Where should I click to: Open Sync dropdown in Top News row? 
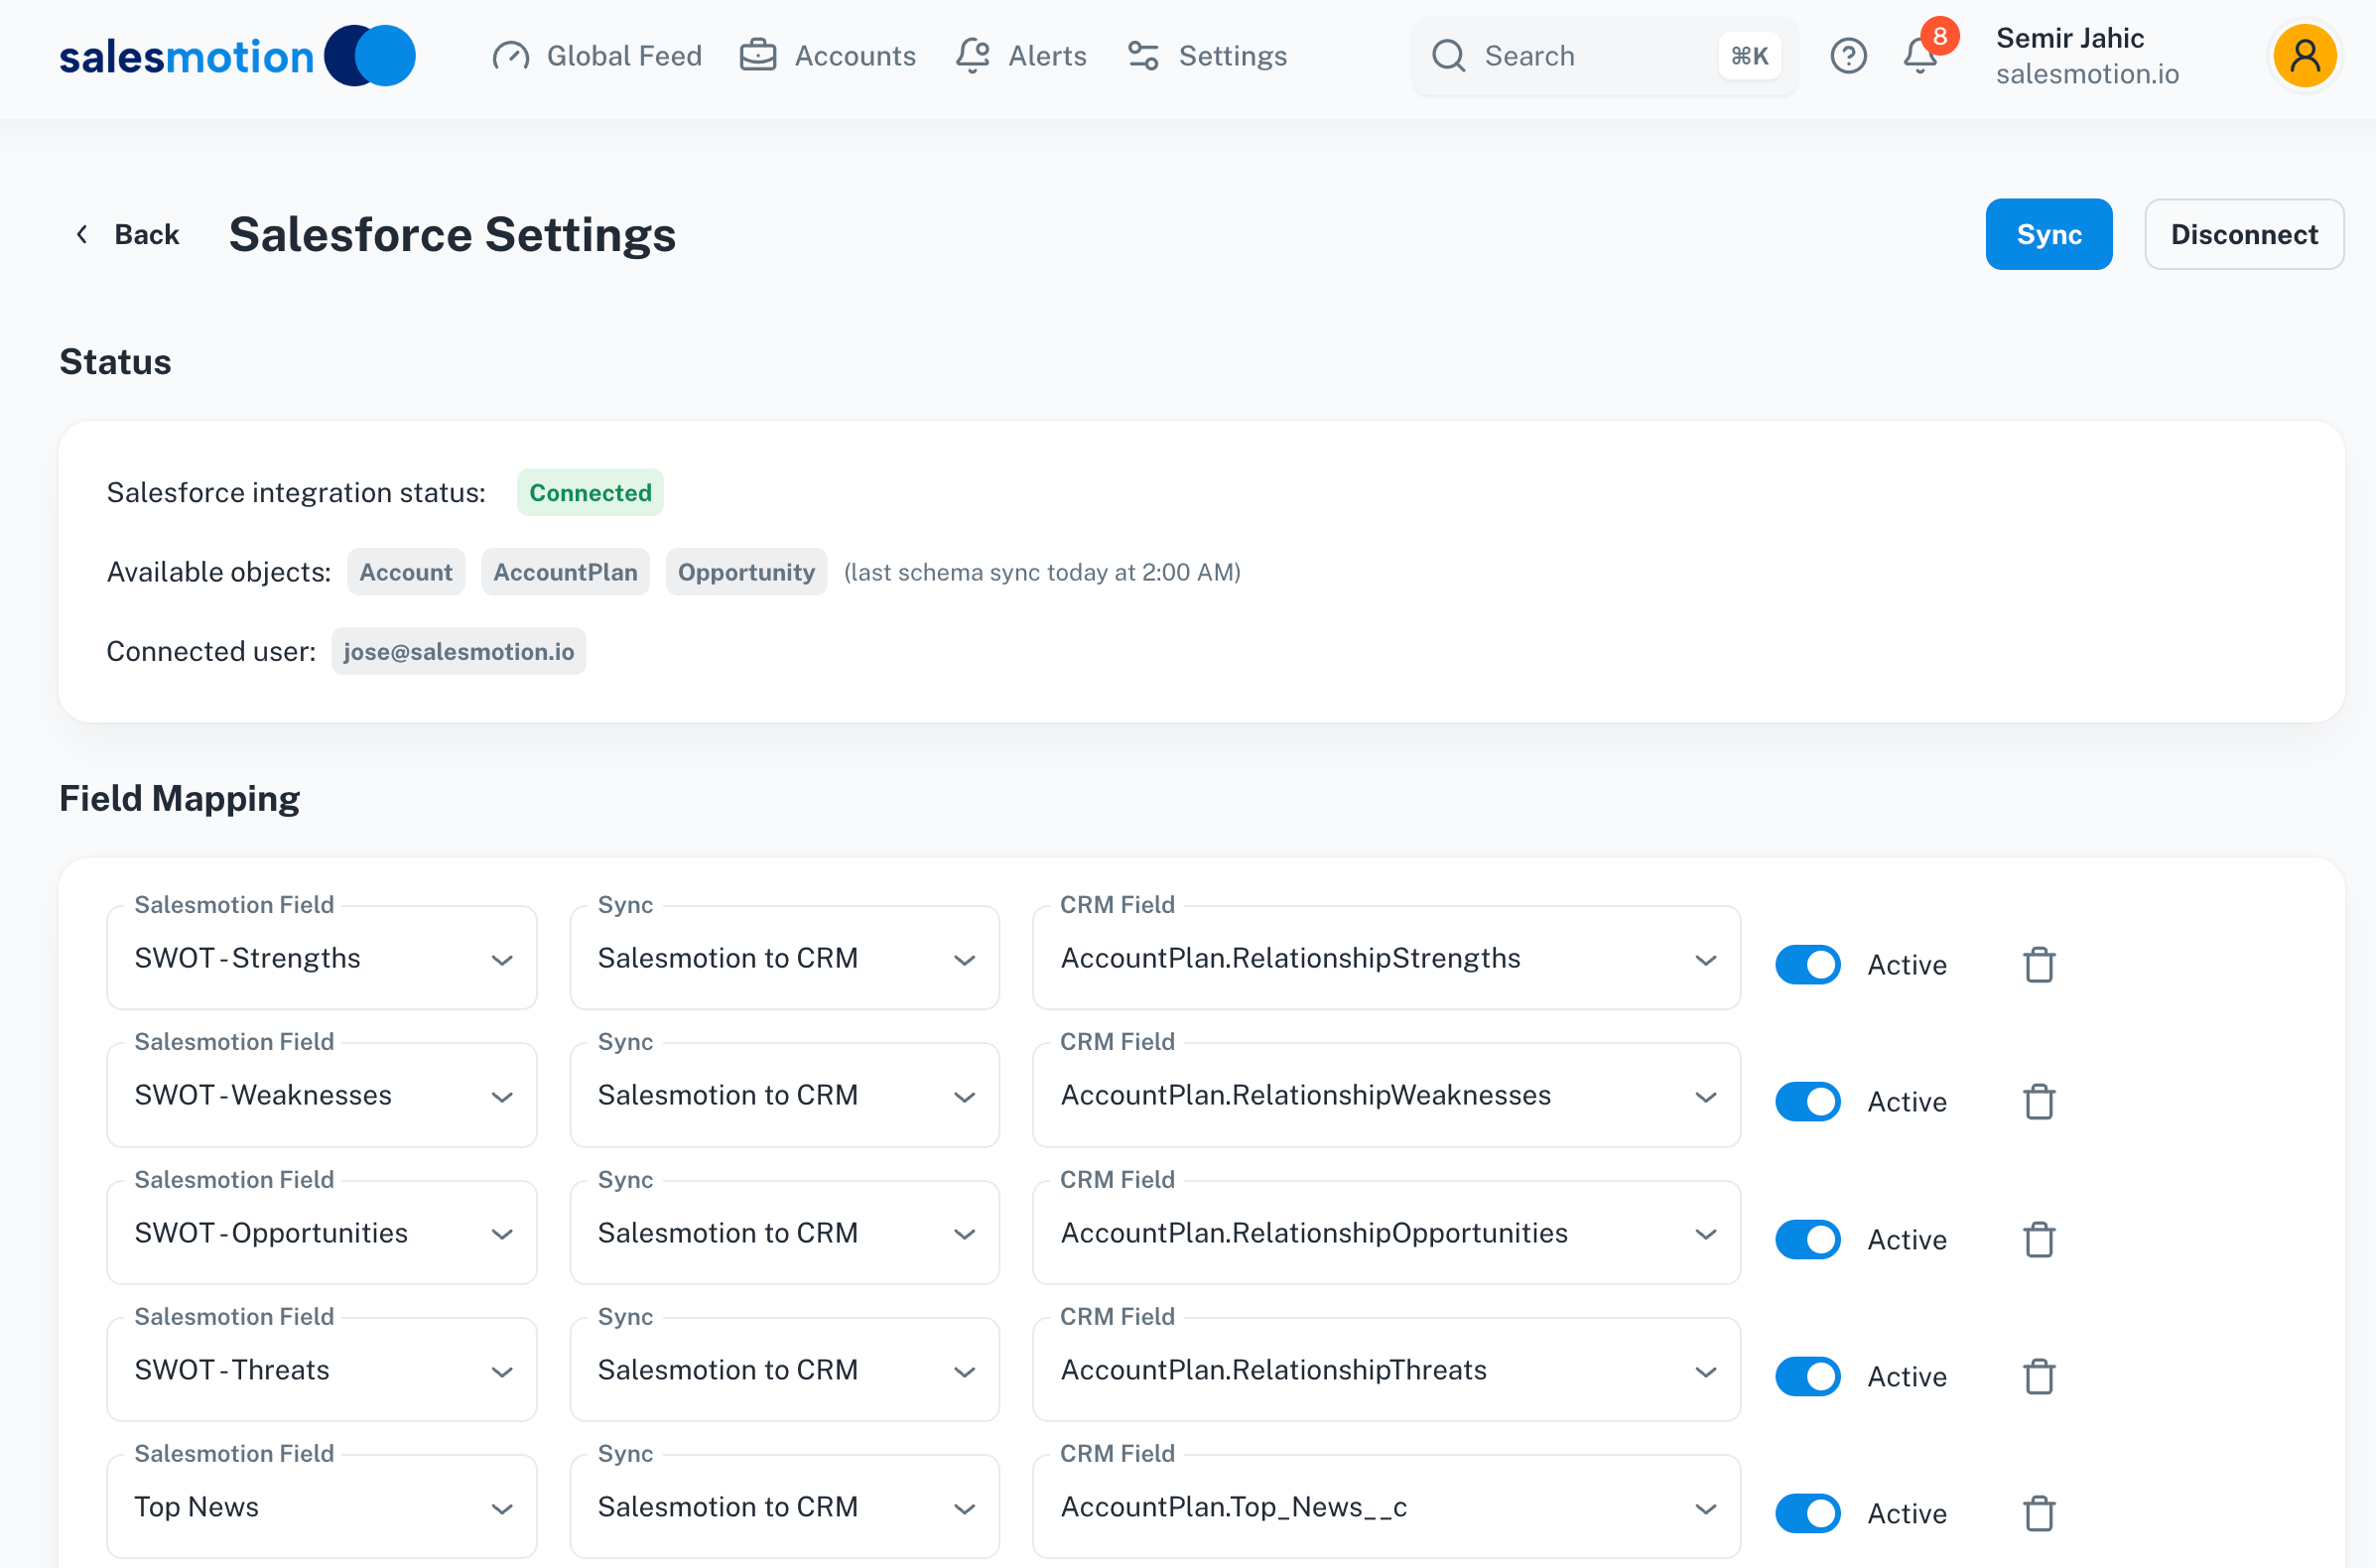click(785, 1507)
